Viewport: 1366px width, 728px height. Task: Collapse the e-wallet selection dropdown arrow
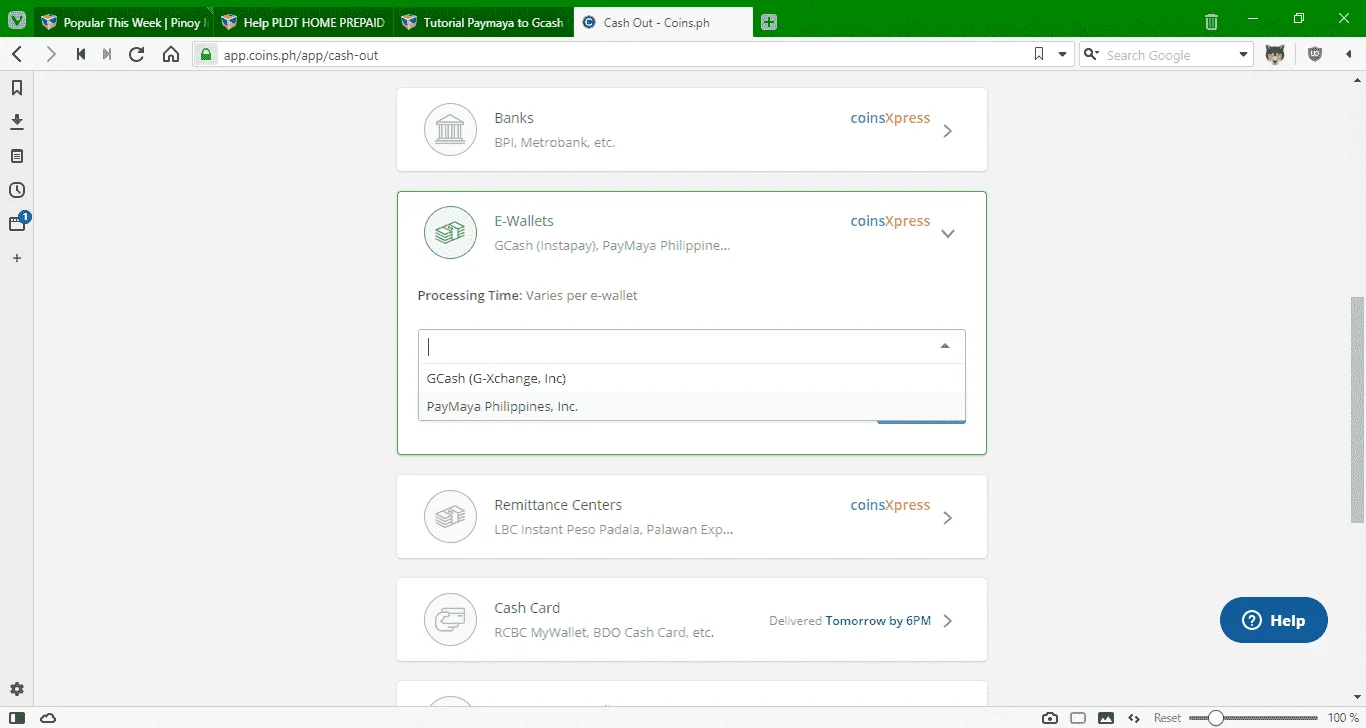pyautogui.click(x=945, y=346)
